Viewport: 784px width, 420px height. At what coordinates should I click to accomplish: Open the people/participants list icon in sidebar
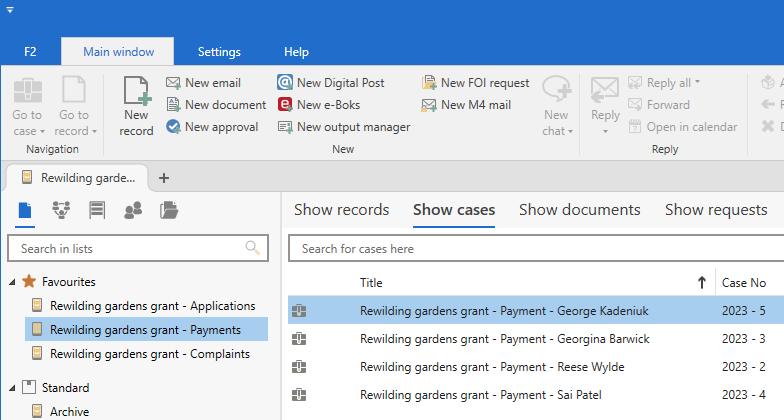pyautogui.click(x=133, y=210)
